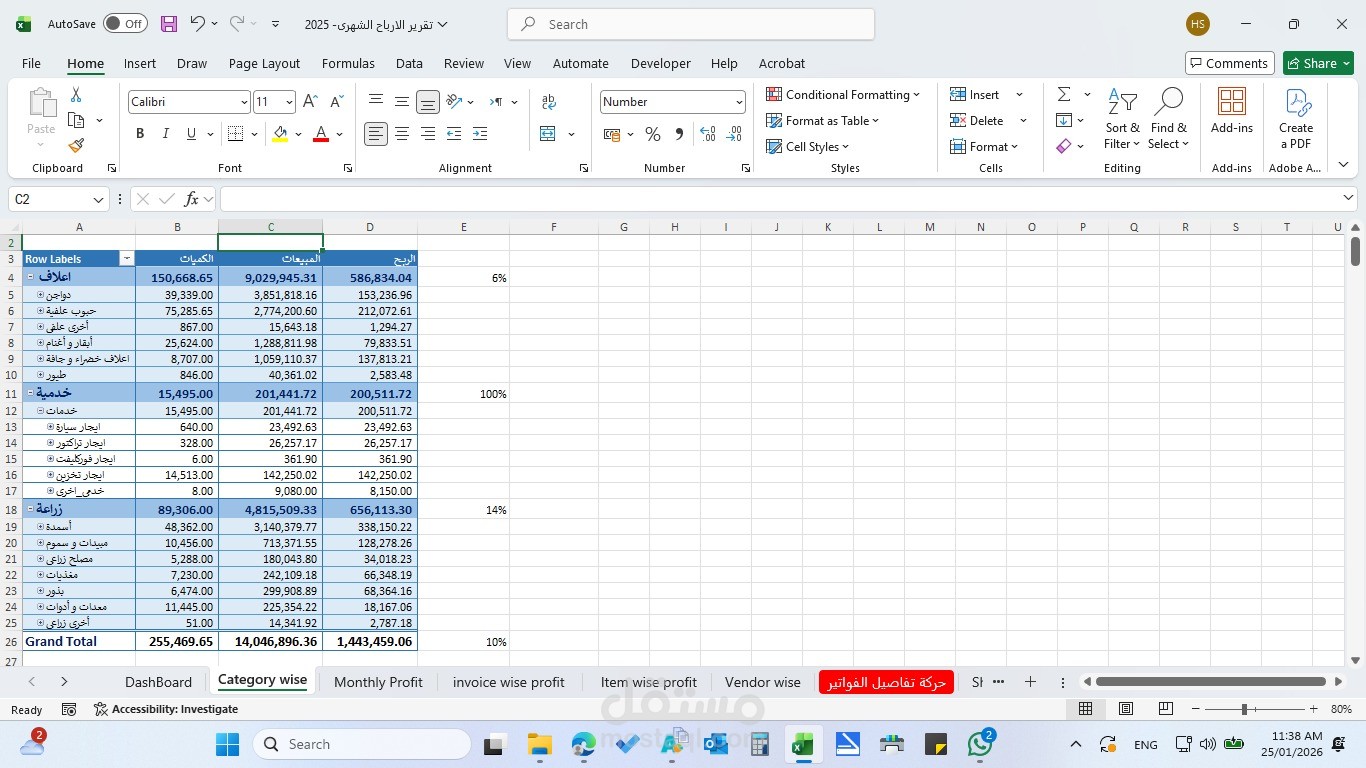Click the Comma Style icon
The image size is (1366, 768).
pyautogui.click(x=679, y=134)
